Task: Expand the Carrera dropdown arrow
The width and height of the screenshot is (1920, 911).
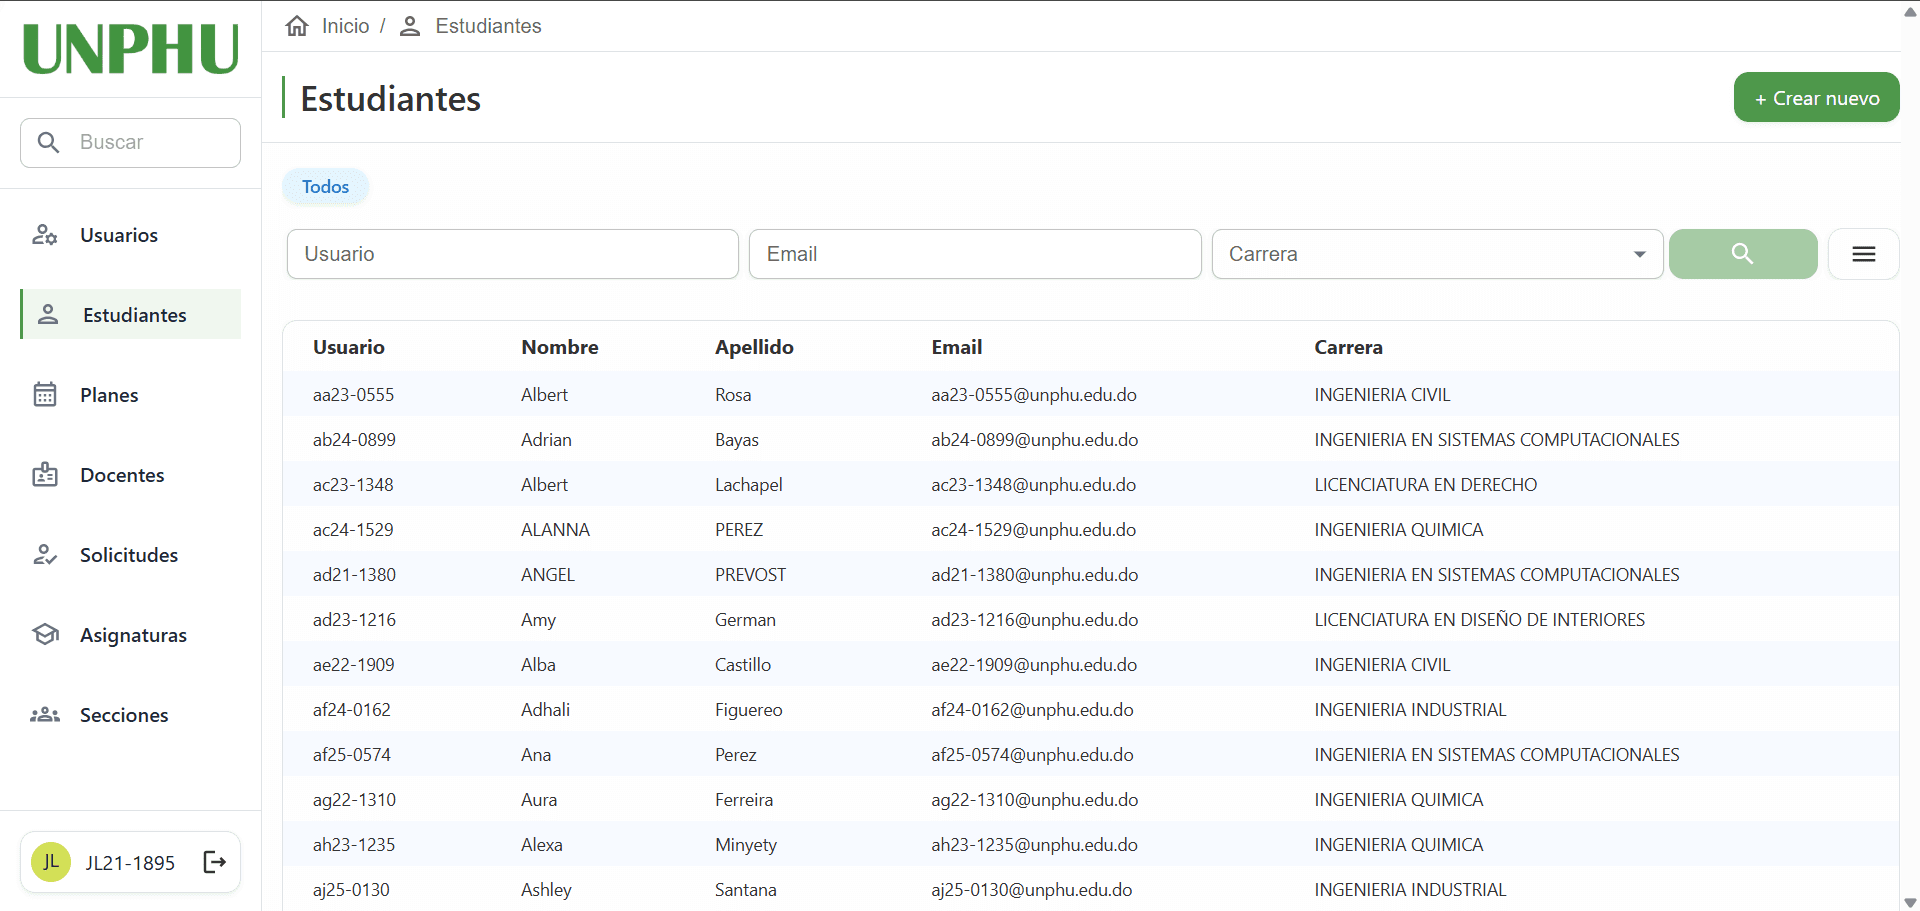Action: pyautogui.click(x=1640, y=254)
